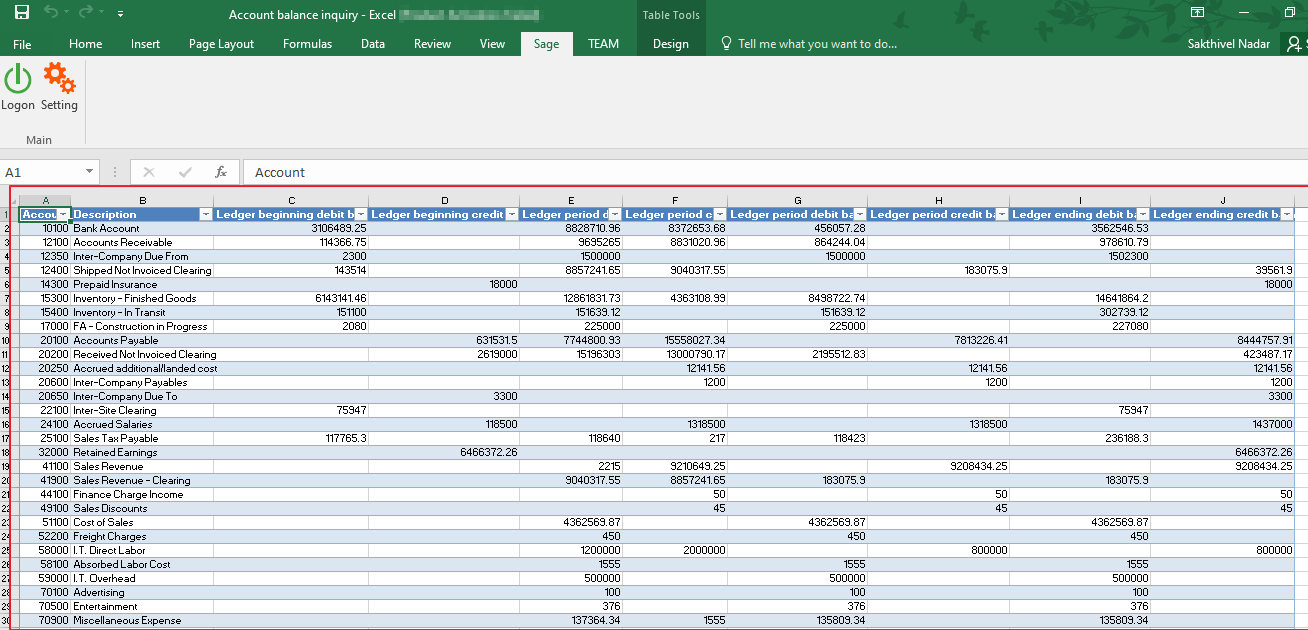Open the Description column filter dropdown

point(206,214)
